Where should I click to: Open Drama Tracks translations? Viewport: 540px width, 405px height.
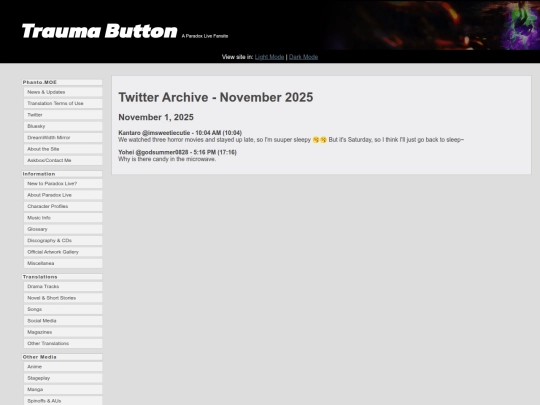click(x=63, y=287)
